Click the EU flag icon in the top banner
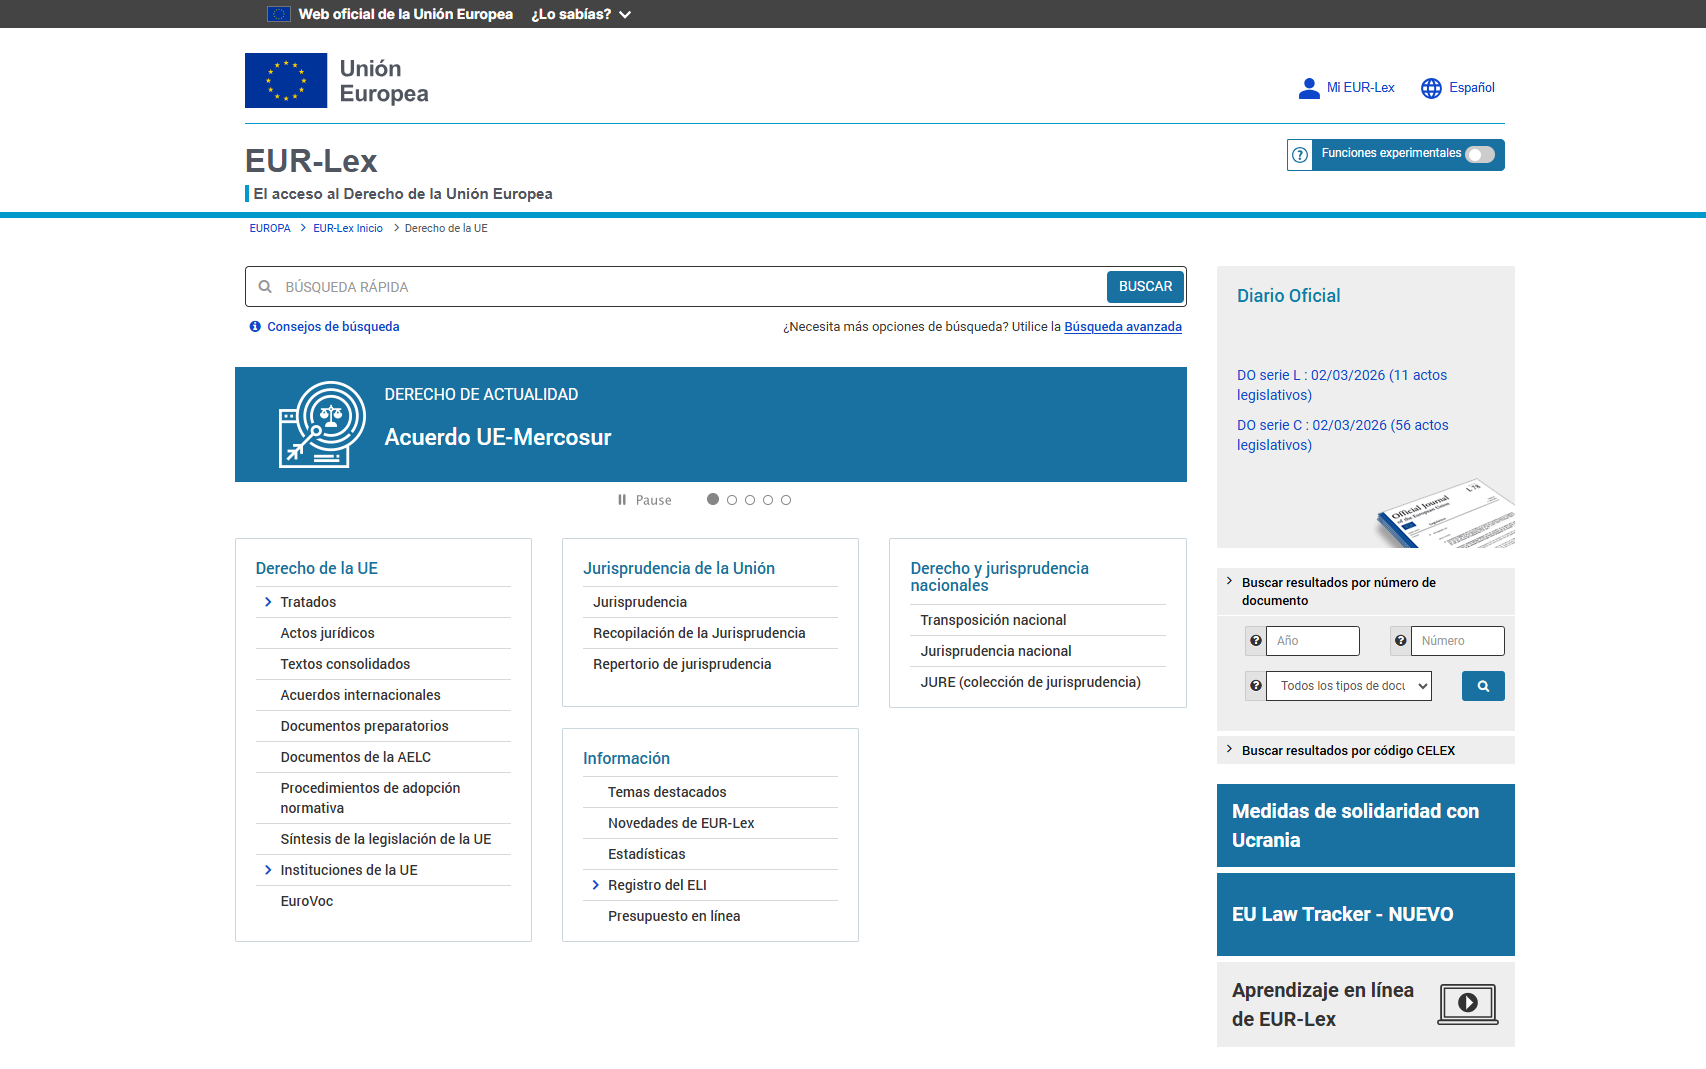Screen dimensions: 1706x1069 coord(278,13)
